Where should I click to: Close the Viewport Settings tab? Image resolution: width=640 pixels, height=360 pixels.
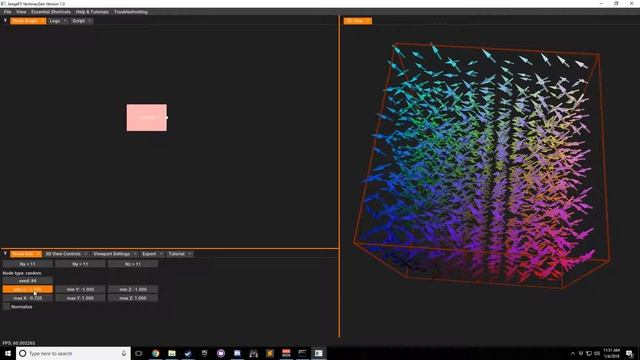[x=135, y=254]
